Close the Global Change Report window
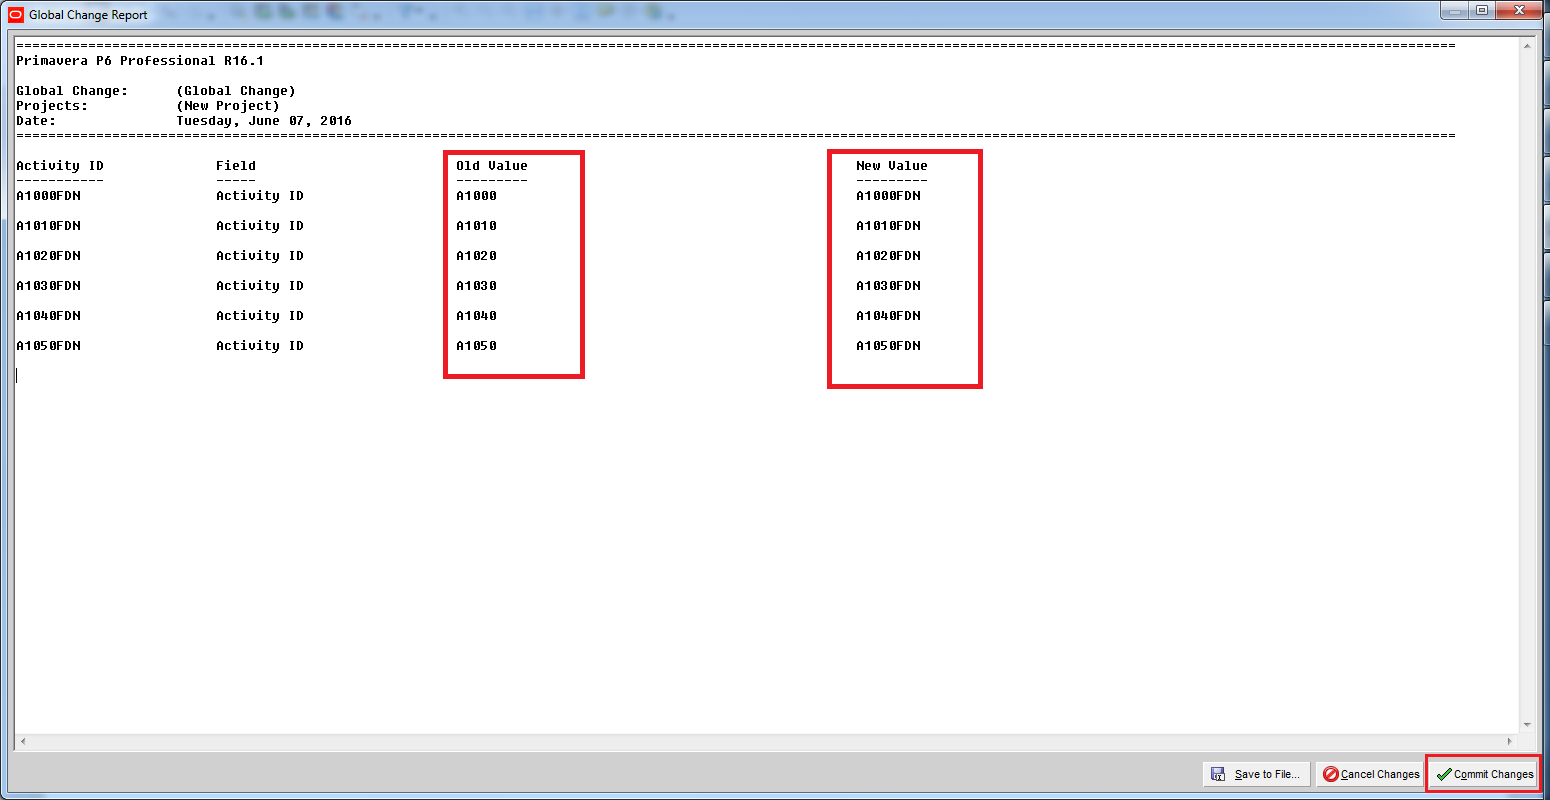 coord(1521,11)
